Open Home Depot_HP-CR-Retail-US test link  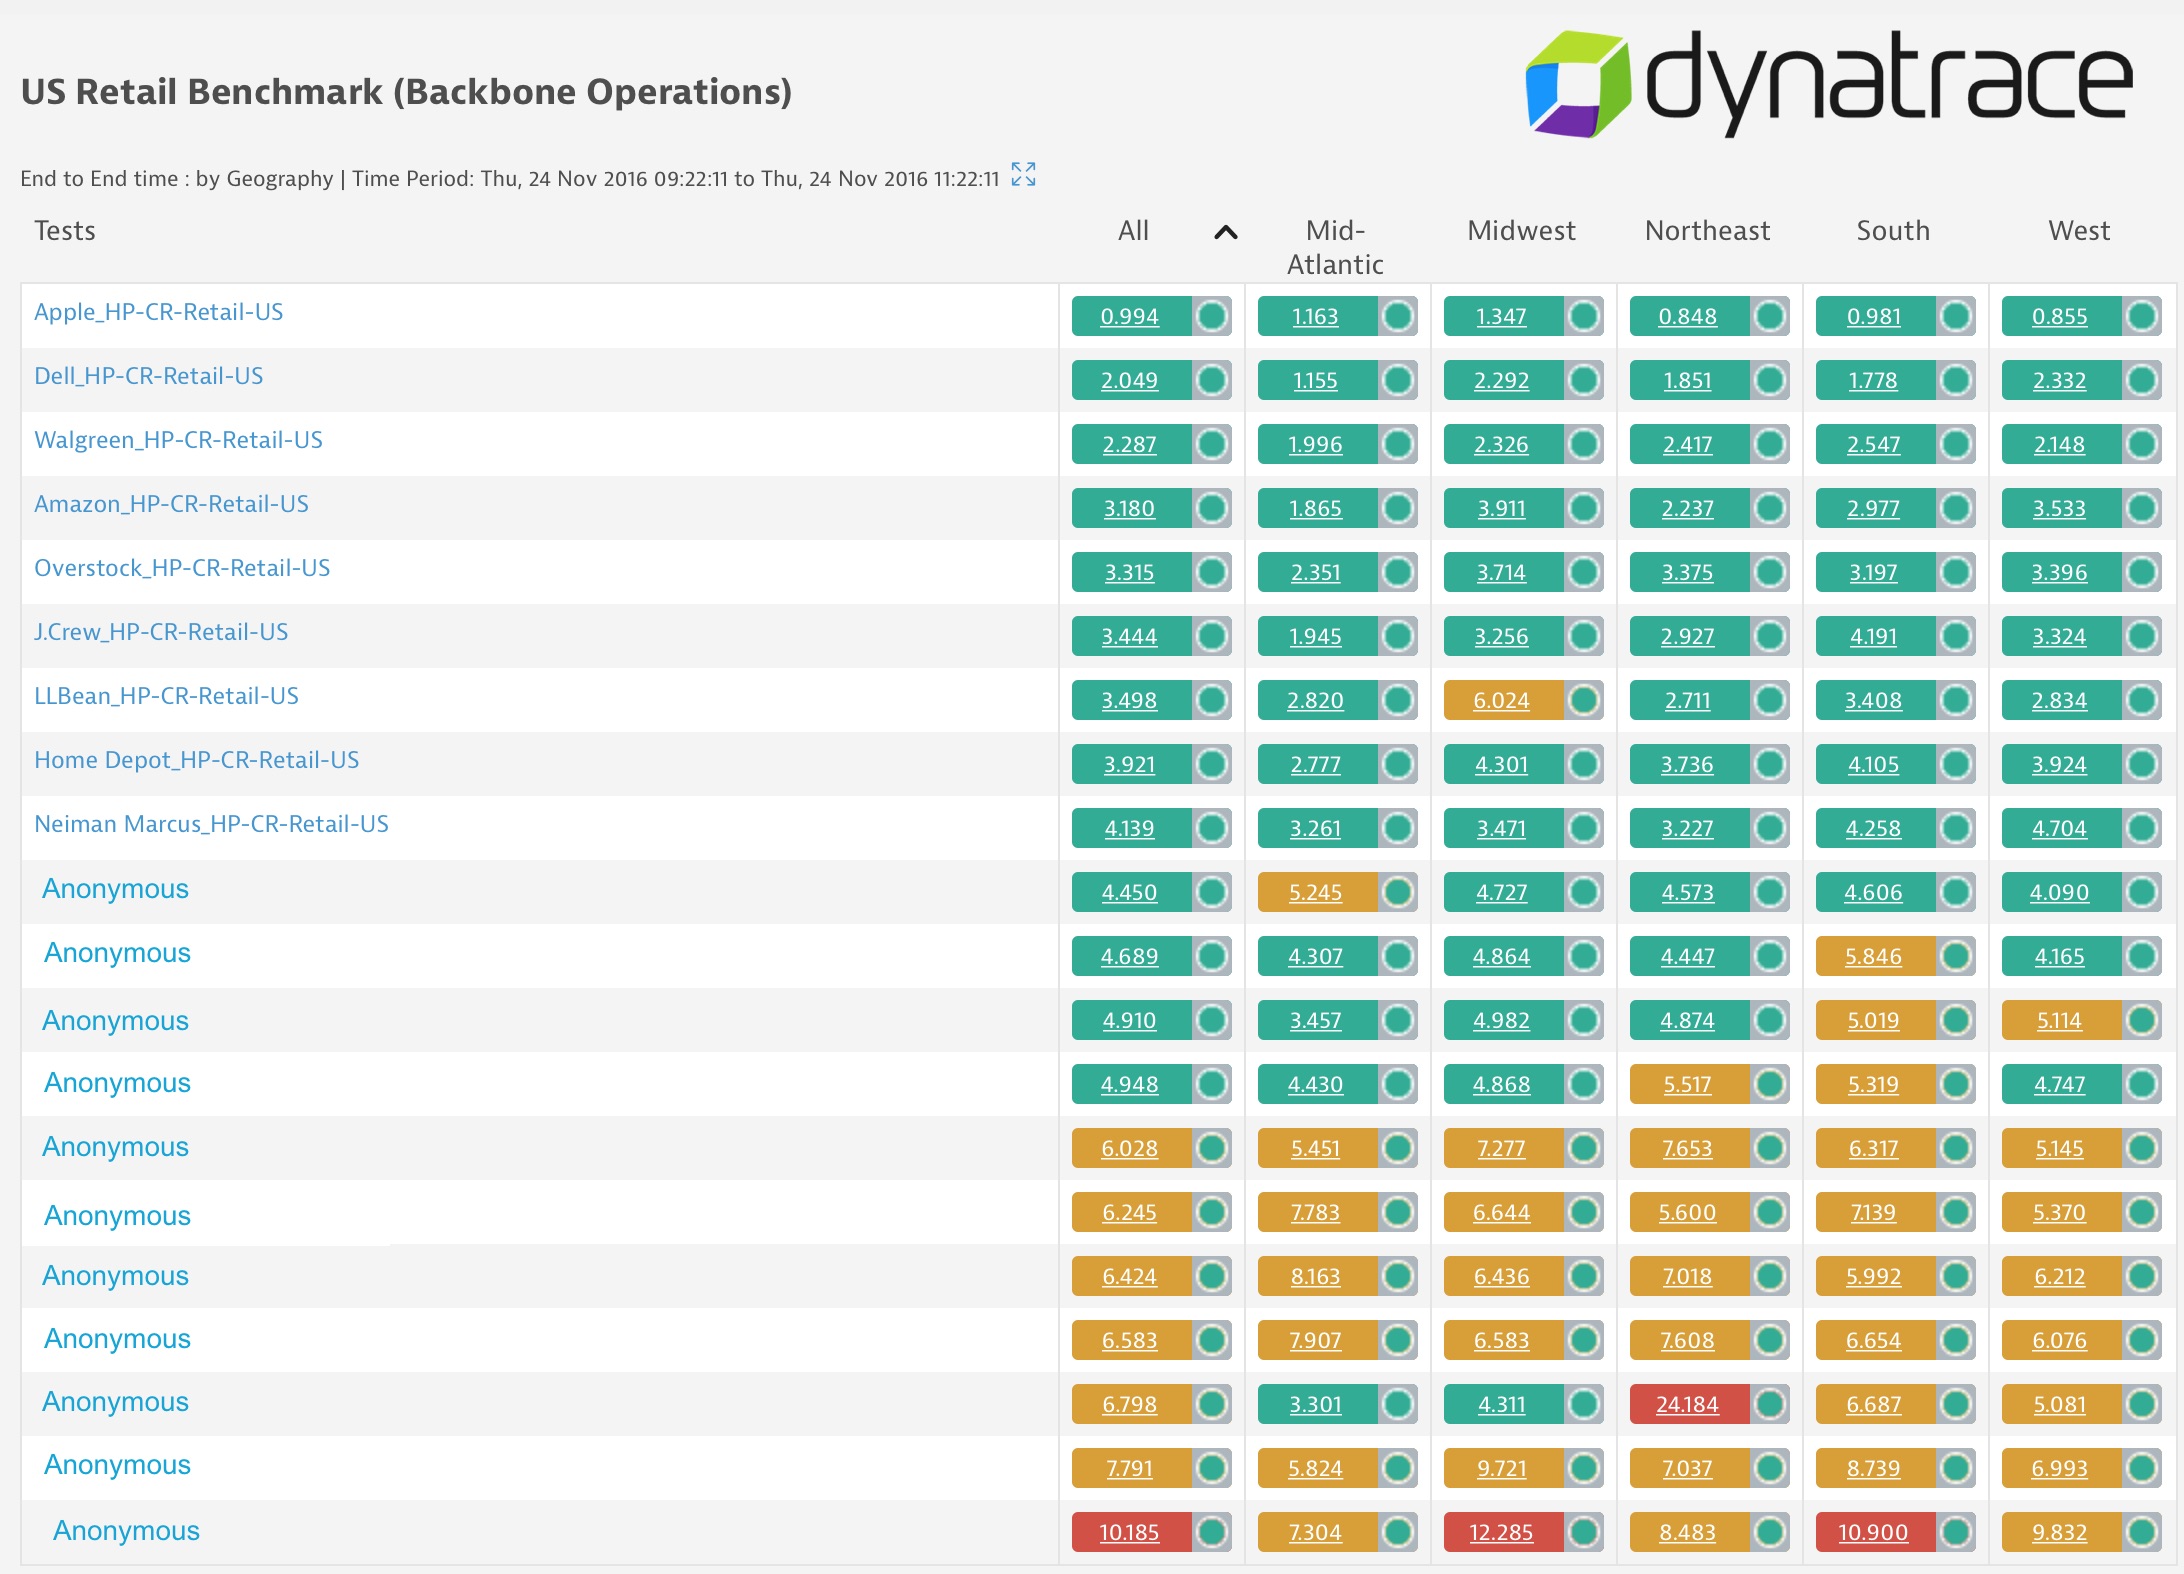tap(196, 760)
